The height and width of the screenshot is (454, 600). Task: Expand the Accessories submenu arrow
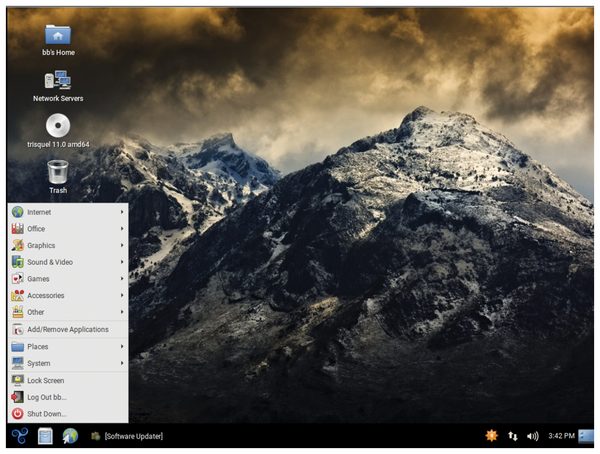122,296
